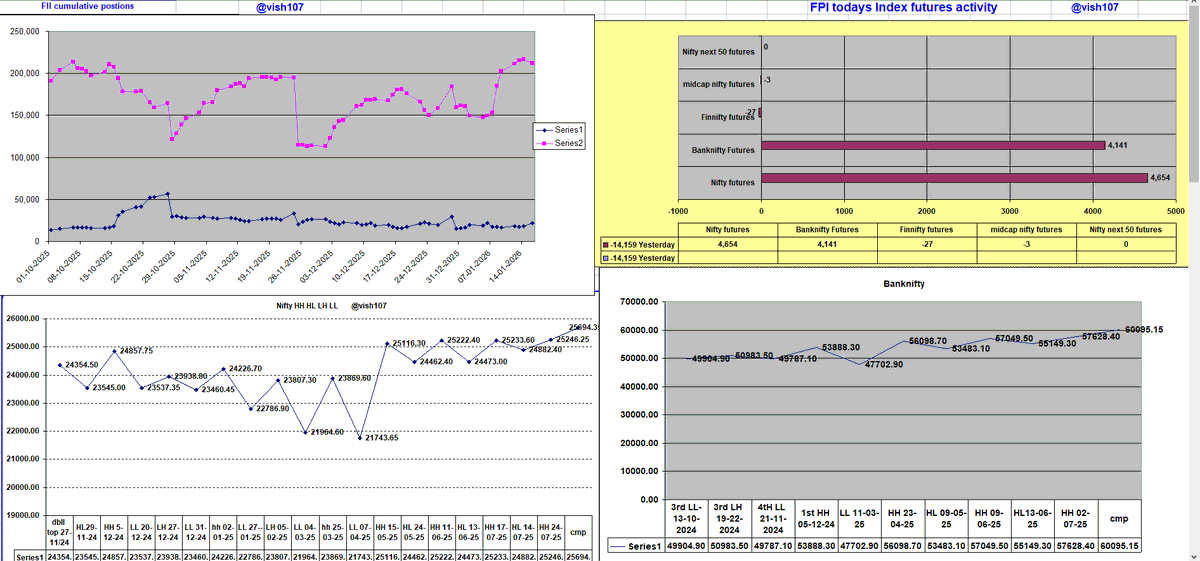
Task: Click the 22786.90 data label on Nifty chart
Action: (272, 408)
